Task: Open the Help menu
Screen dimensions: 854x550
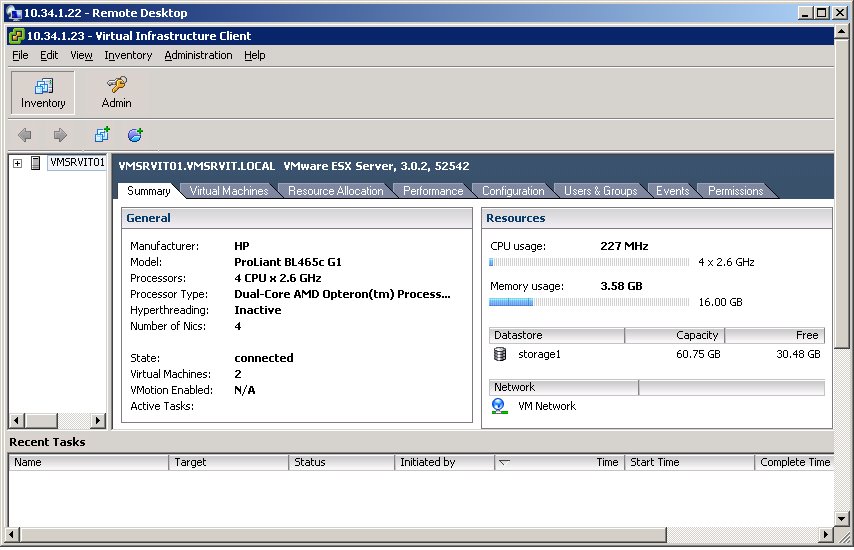Action: click(x=254, y=56)
